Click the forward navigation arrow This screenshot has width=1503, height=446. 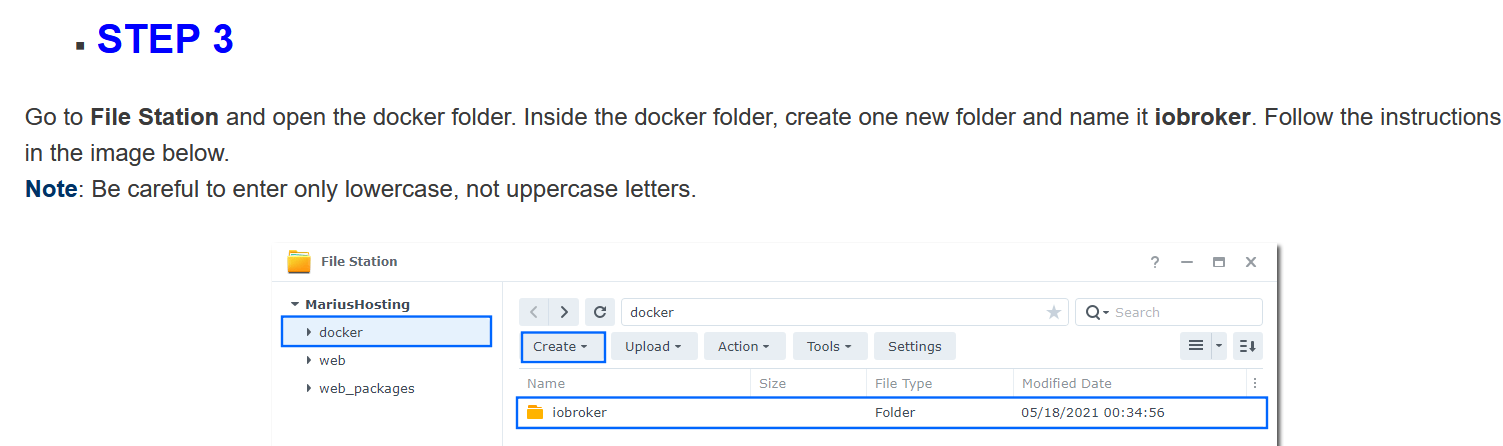coord(565,312)
